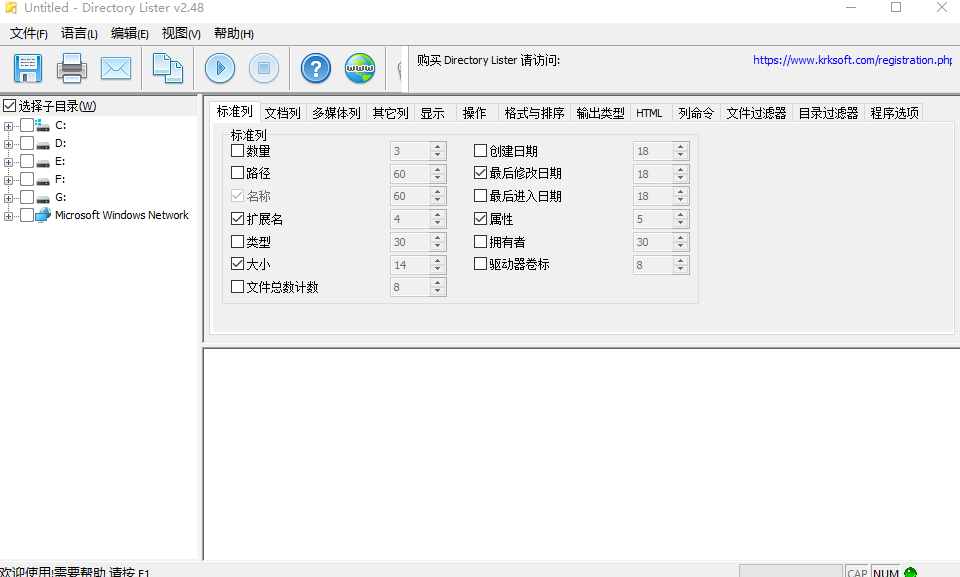
Task: Enable the 创建日期 checkbox
Action: pos(481,151)
